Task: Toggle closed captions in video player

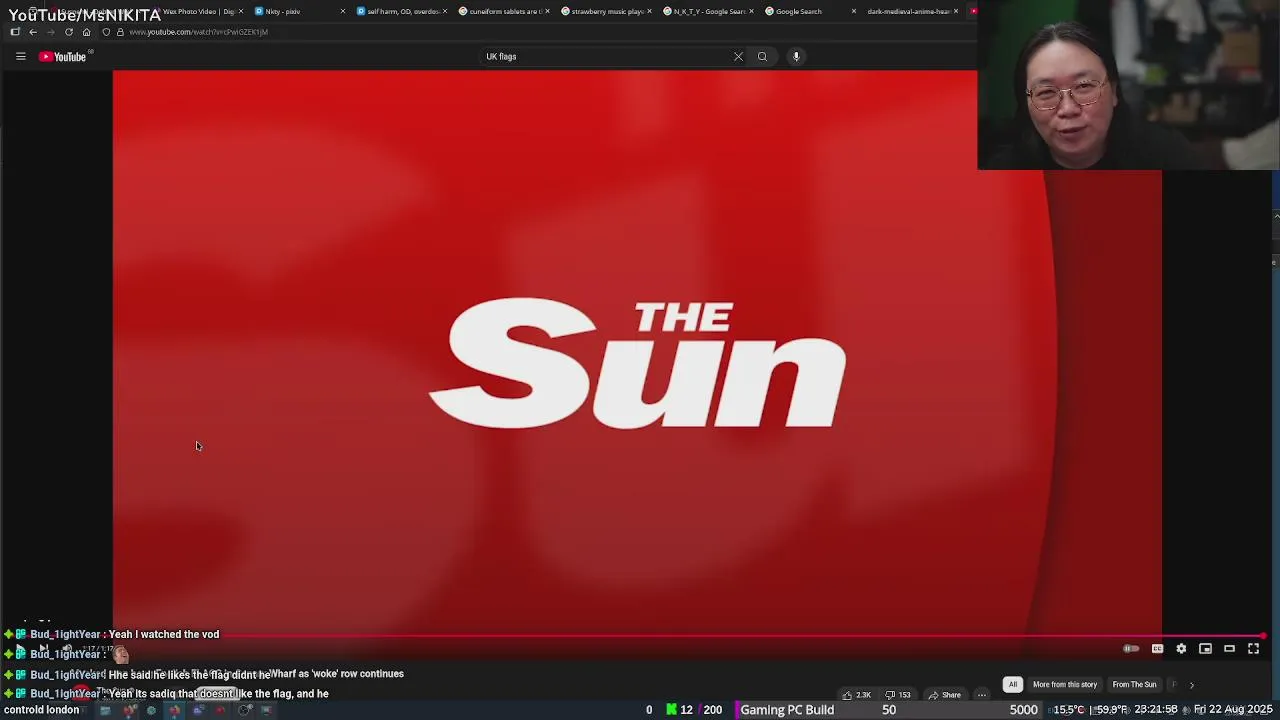Action: 1157,649
